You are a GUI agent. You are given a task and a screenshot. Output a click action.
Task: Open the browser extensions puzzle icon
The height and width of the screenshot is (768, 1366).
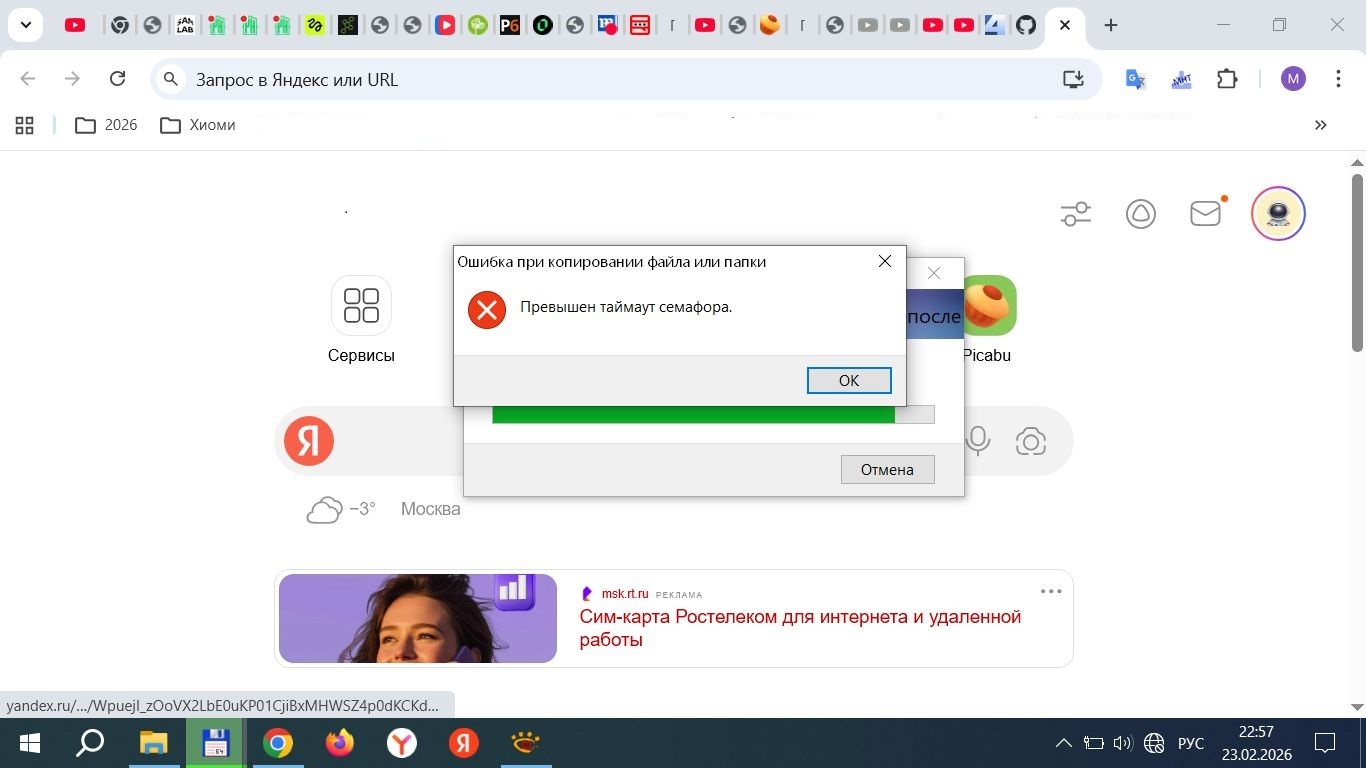point(1227,79)
